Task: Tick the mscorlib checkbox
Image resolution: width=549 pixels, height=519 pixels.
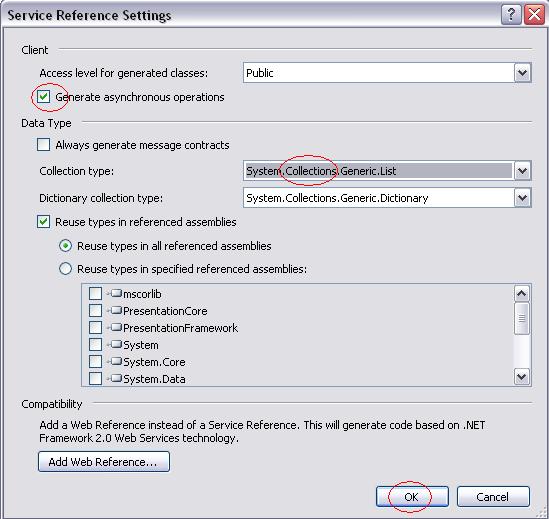Action: click(x=95, y=293)
